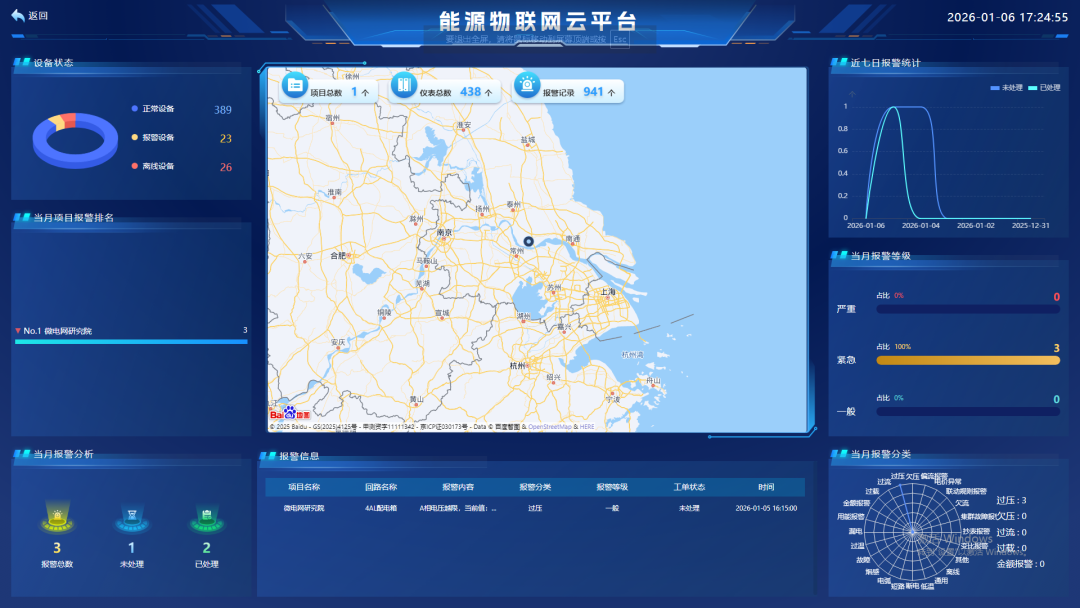Toggle 报警设备 legend entry
Viewport: 1080px width, 608px height.
click(x=153, y=138)
